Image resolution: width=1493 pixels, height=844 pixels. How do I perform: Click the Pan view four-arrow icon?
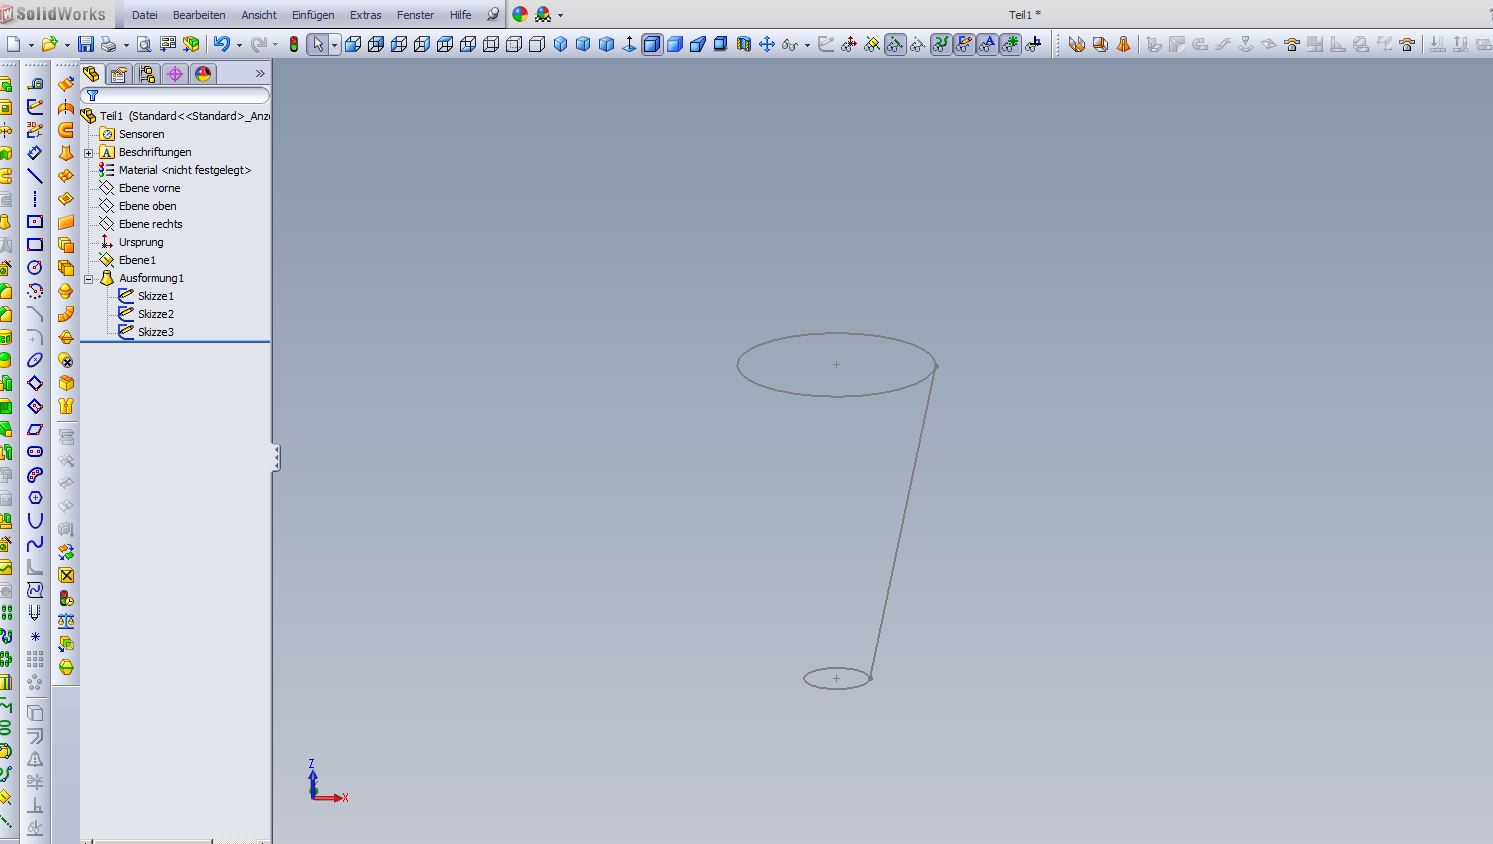coord(767,44)
